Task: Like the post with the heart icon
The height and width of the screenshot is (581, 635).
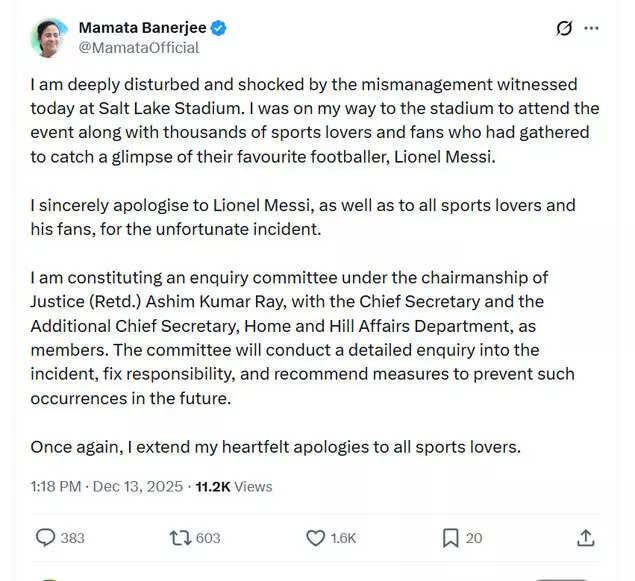Action: coord(315,537)
